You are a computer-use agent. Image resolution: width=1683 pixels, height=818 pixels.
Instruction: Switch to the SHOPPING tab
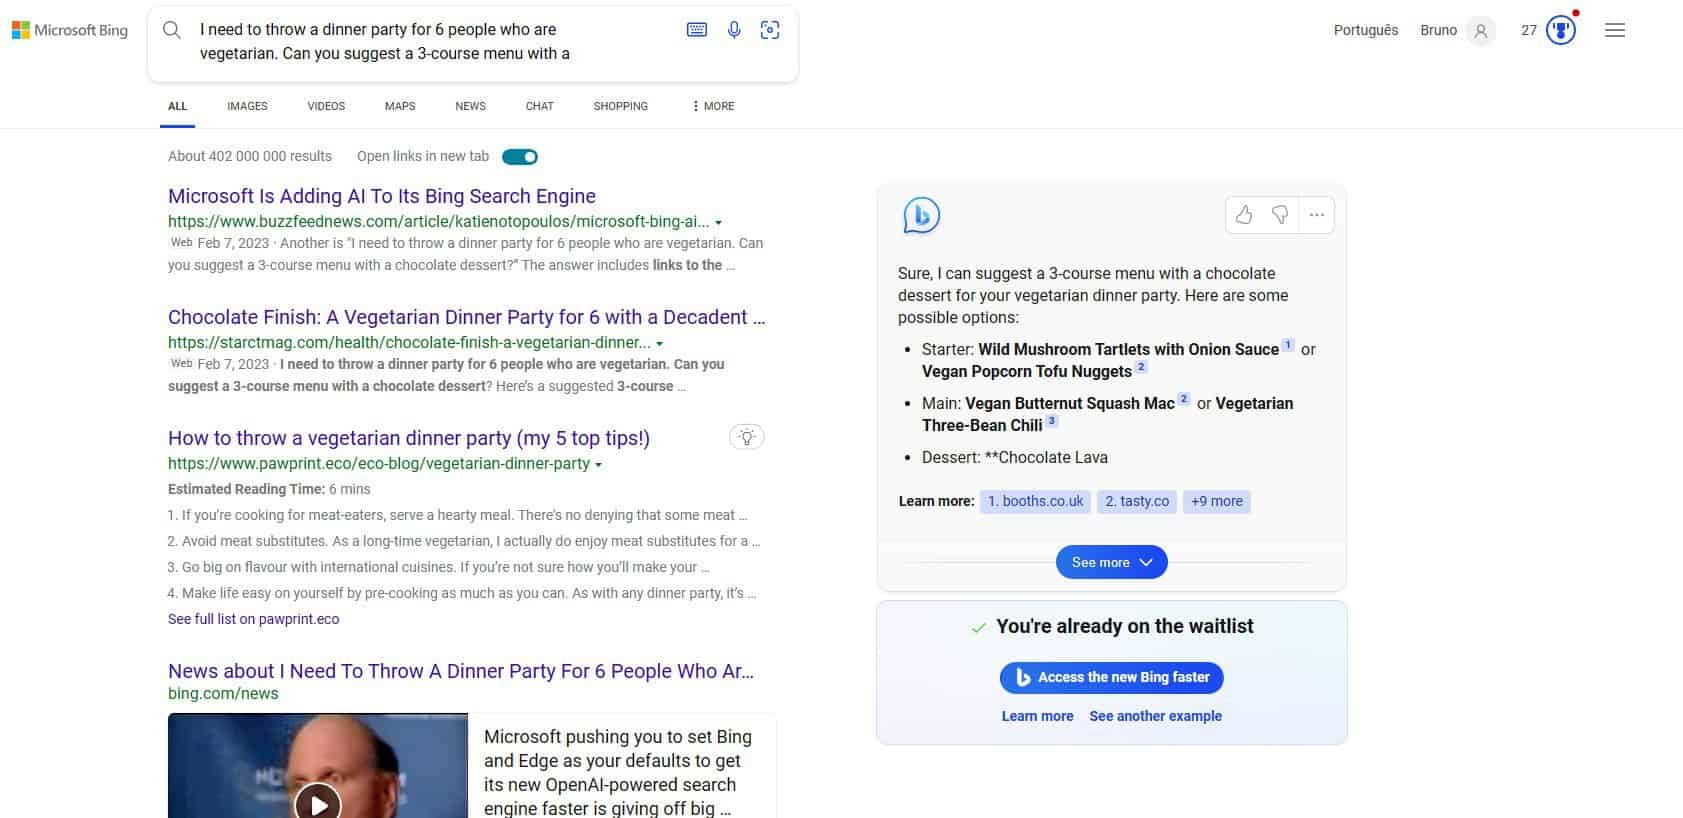(x=621, y=106)
